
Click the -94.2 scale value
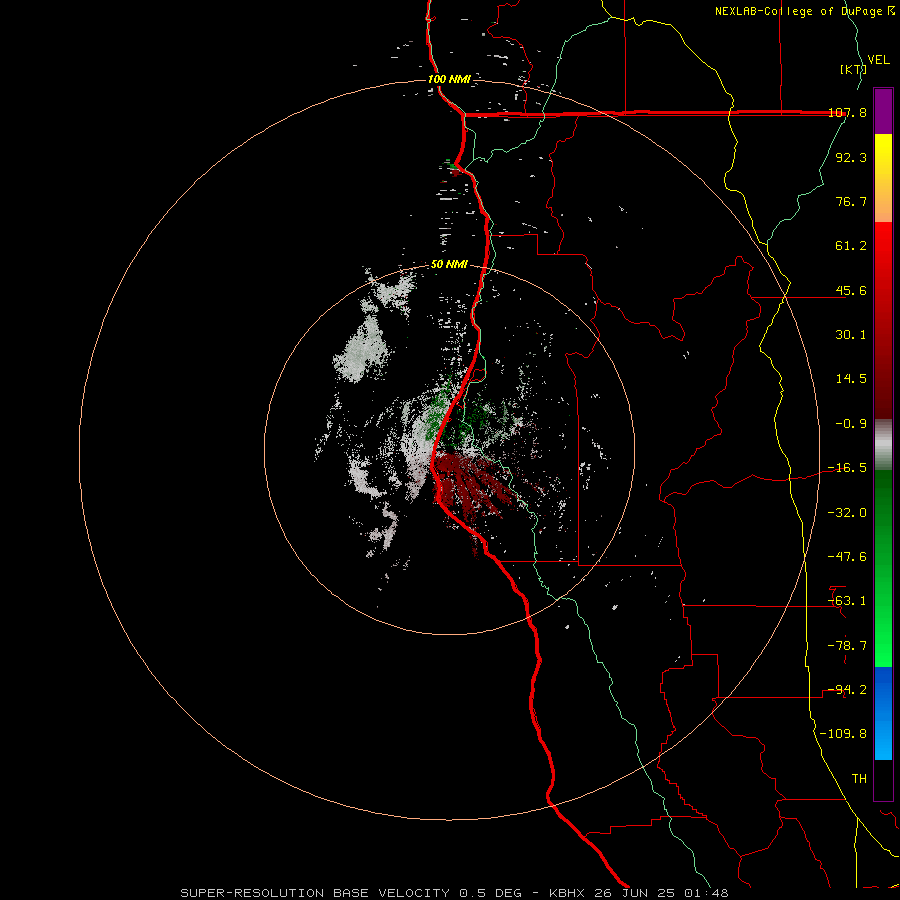[x=847, y=690]
